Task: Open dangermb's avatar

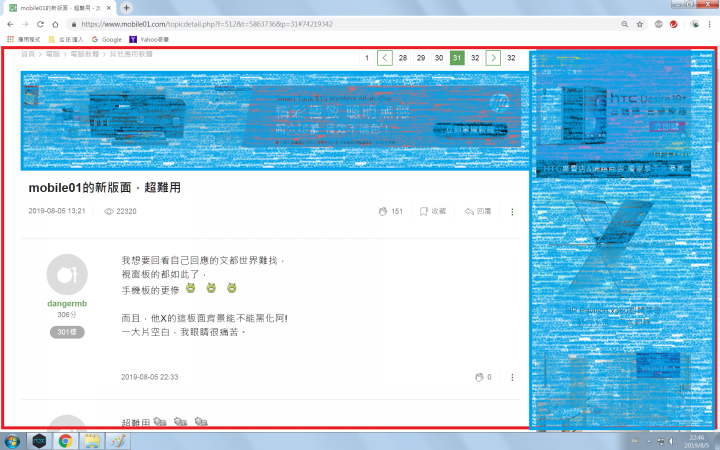Action: click(67, 275)
